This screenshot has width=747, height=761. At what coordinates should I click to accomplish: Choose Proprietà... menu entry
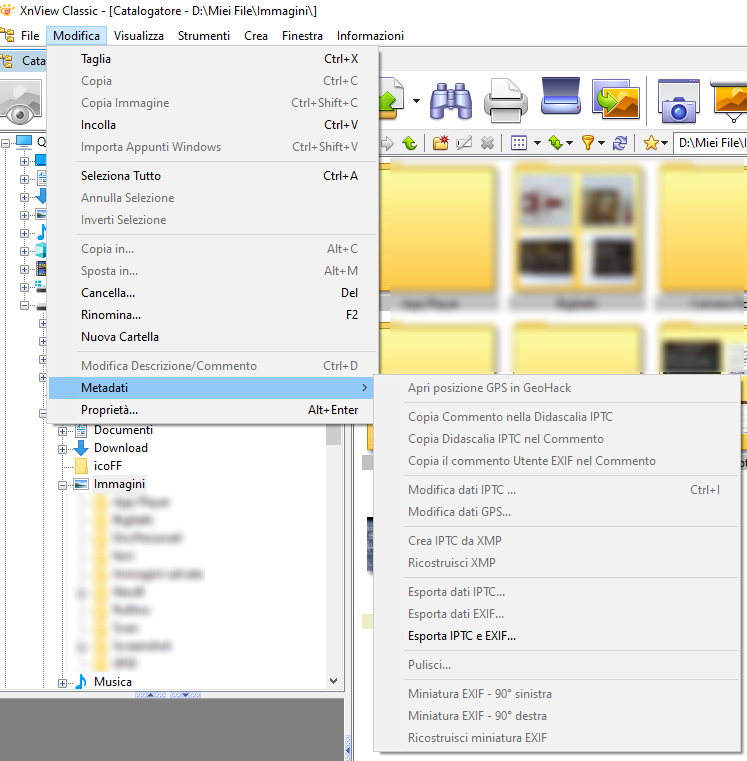[x=214, y=410]
